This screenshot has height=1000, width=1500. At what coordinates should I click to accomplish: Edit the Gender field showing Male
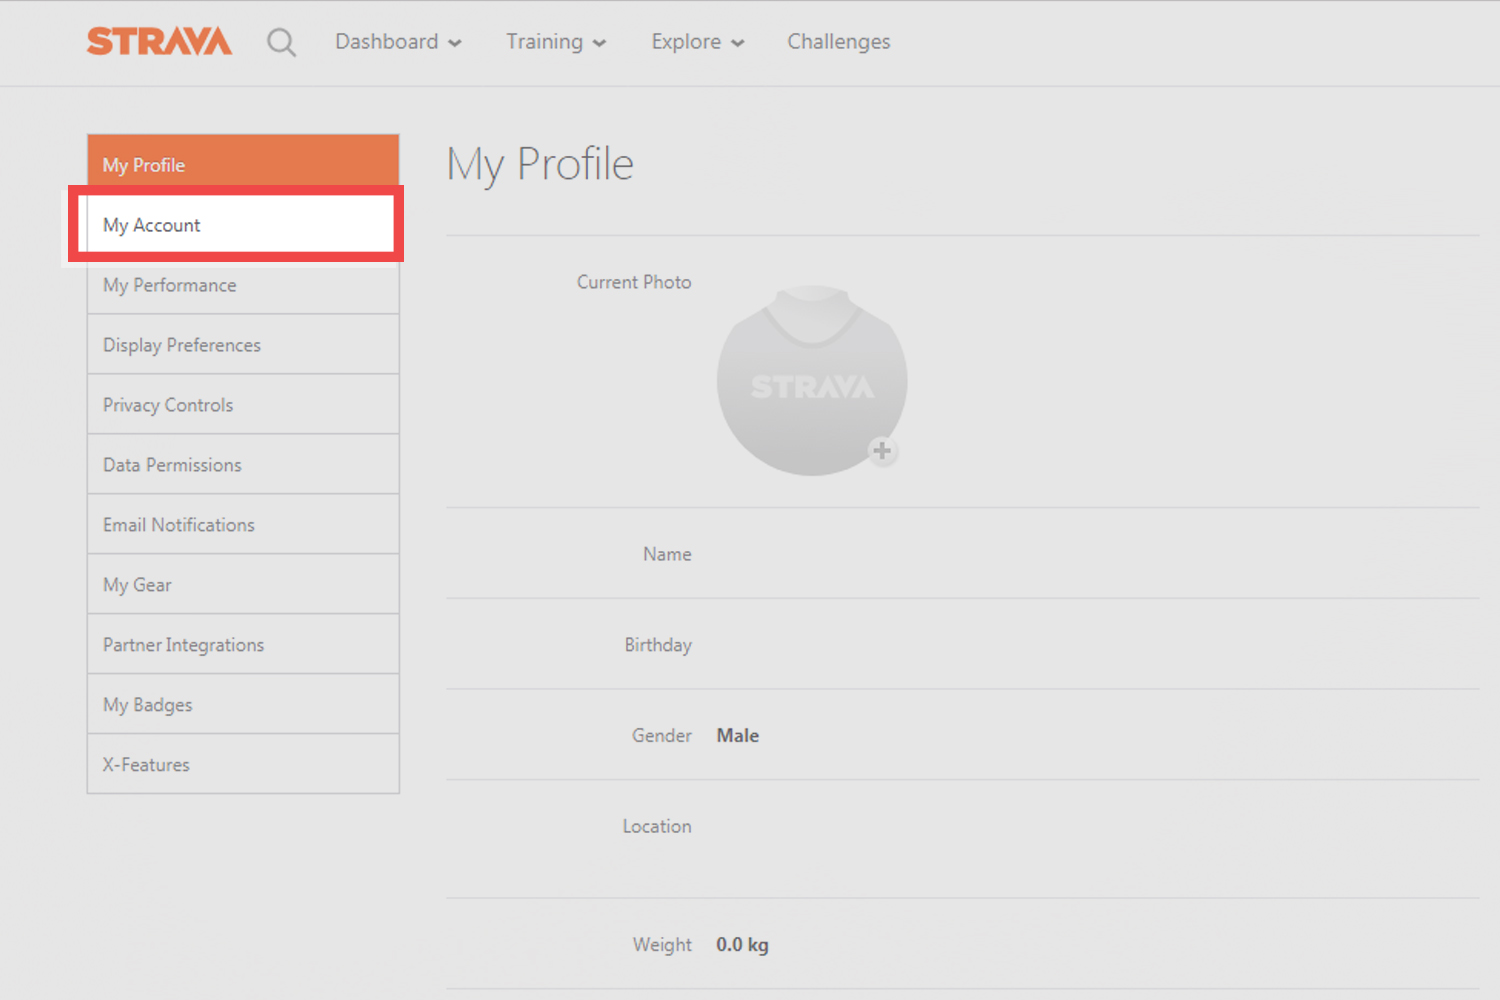pos(738,736)
